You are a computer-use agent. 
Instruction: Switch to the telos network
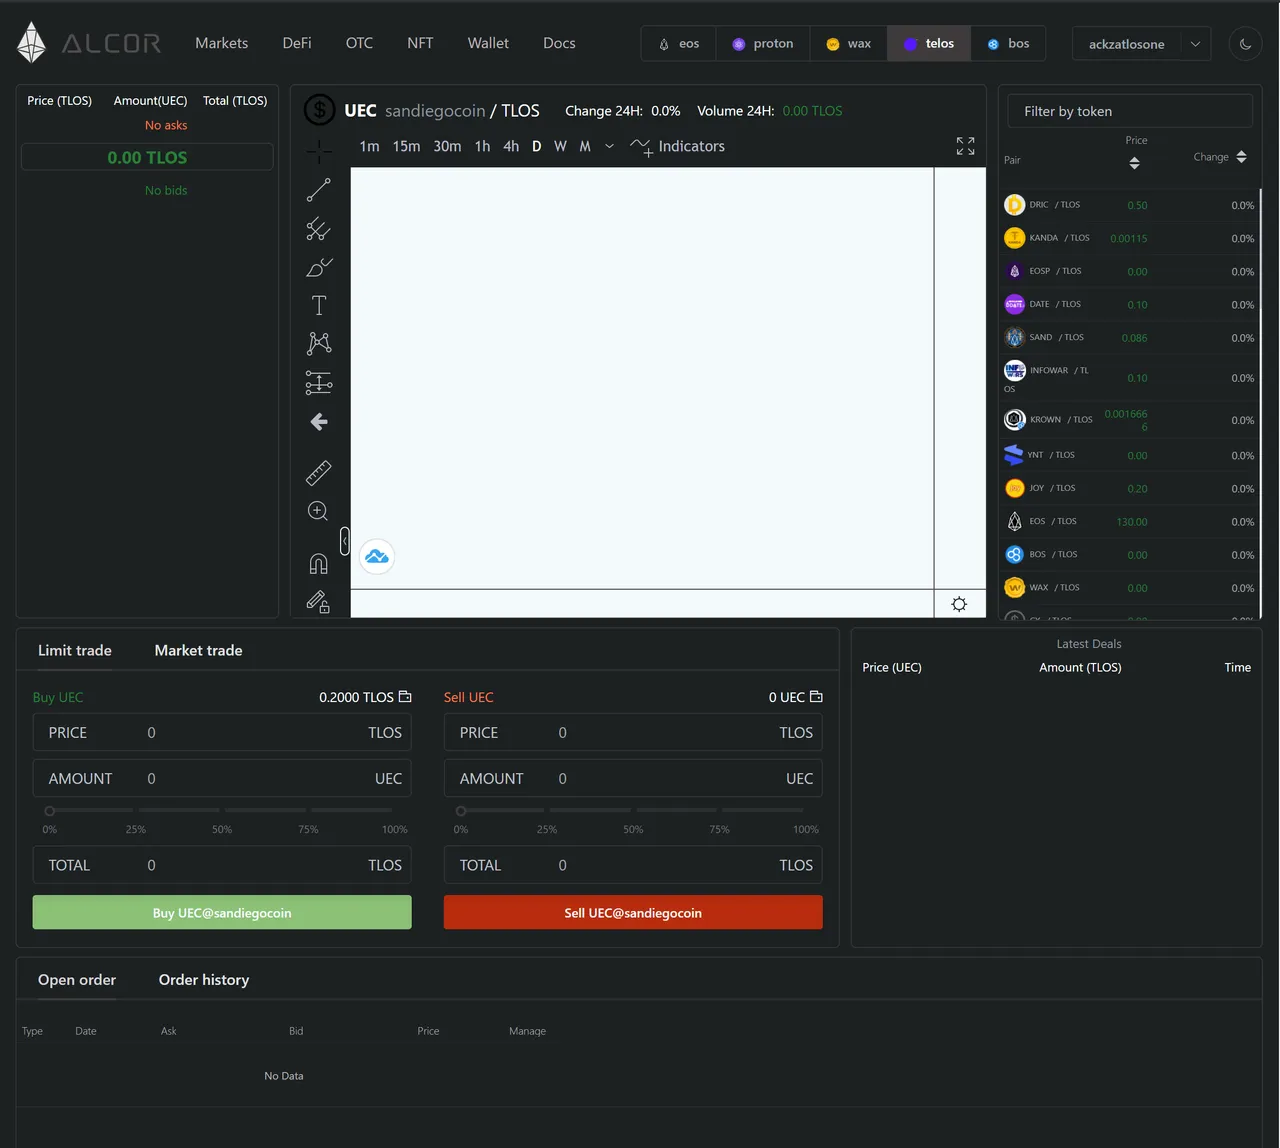click(929, 44)
